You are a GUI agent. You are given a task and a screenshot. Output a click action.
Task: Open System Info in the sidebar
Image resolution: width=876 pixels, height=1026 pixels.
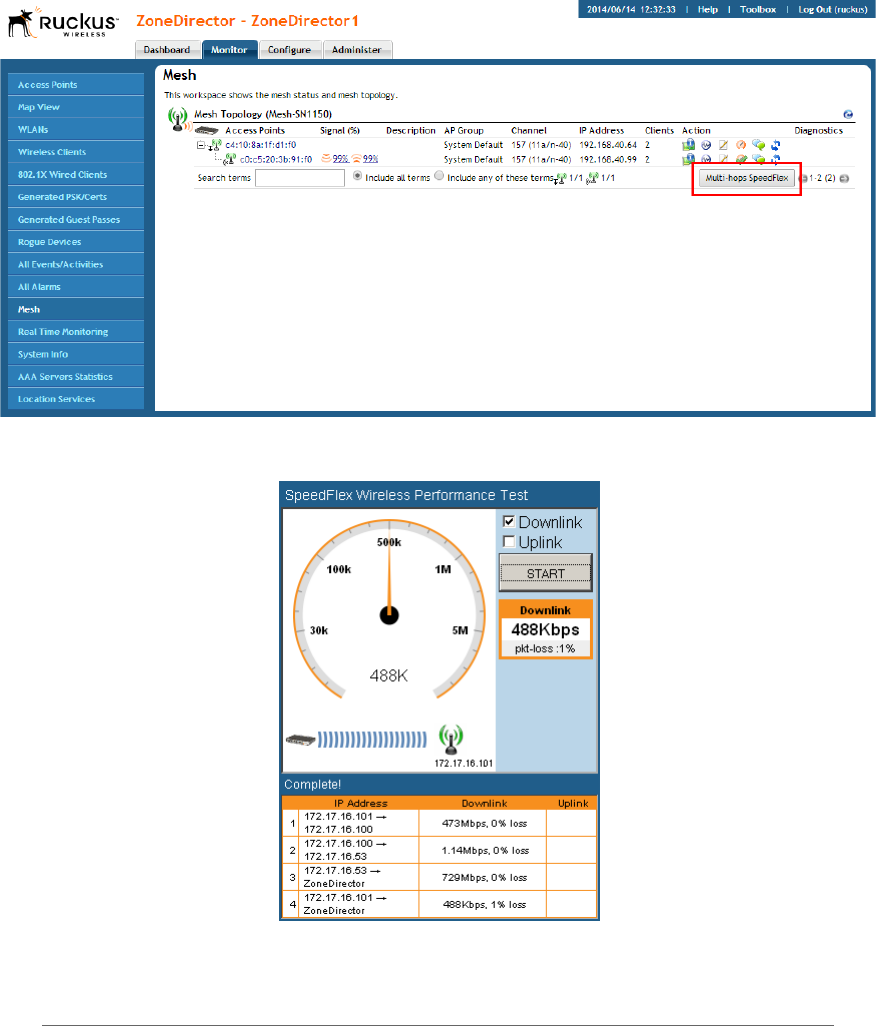coord(76,354)
